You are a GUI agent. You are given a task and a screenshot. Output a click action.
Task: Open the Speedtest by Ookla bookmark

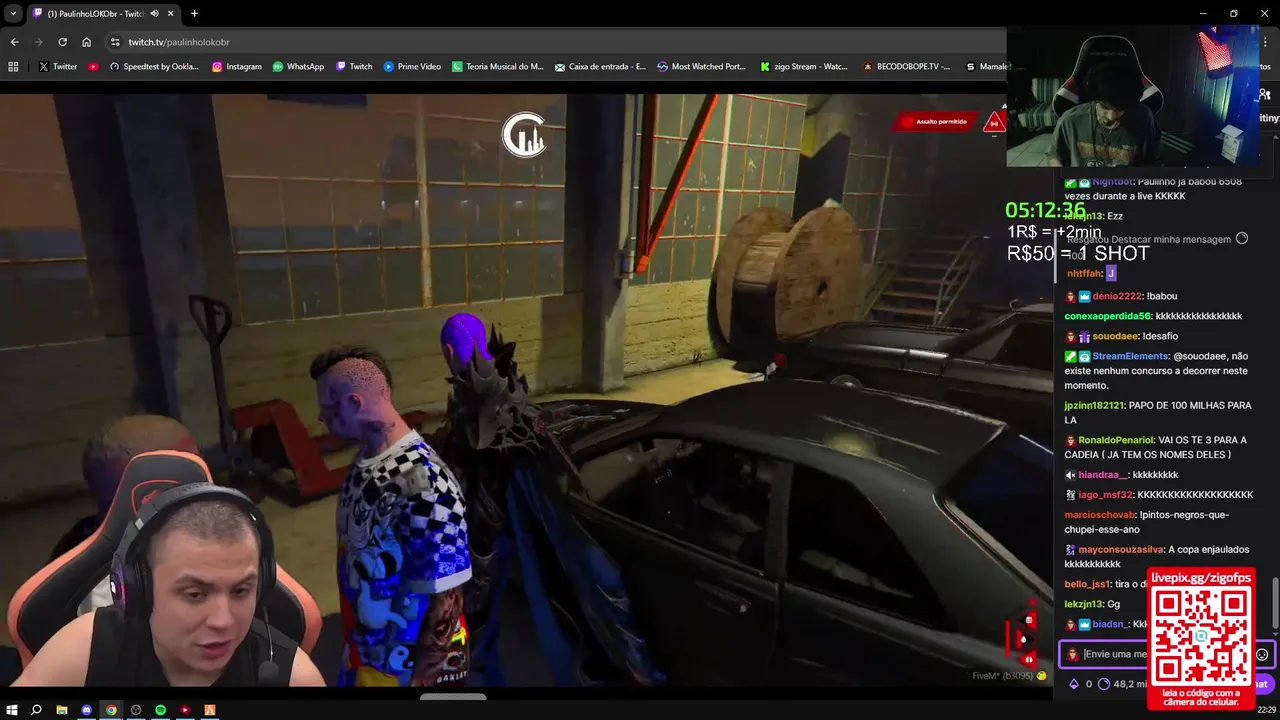[x=154, y=67]
